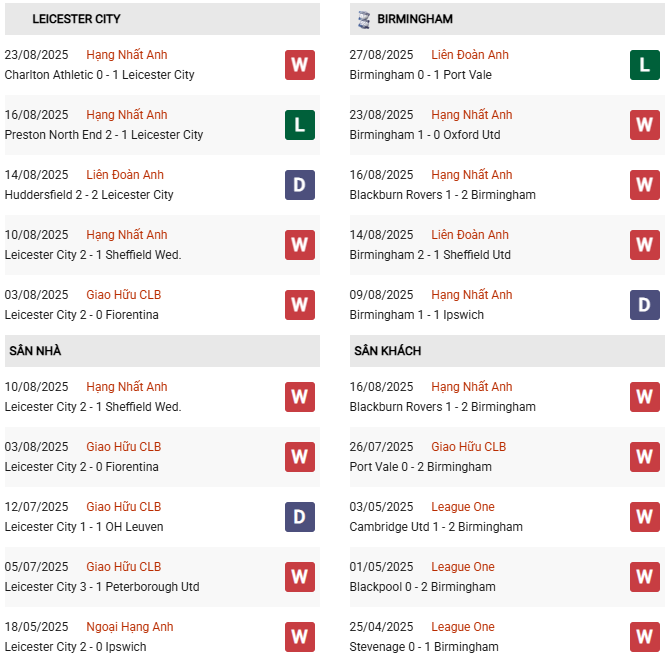Click the W badge for Charlton Athletic match
The image size is (666, 663).
pyautogui.click(x=299, y=65)
